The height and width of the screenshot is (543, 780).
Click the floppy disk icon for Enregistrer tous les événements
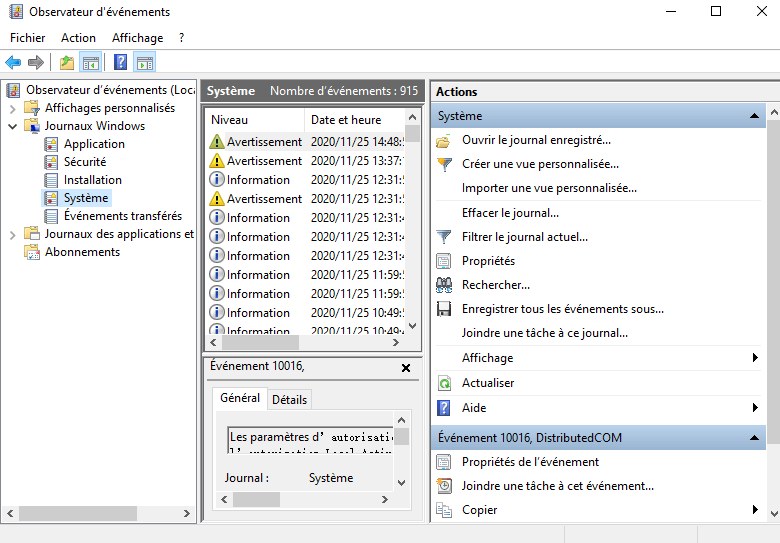coord(445,309)
